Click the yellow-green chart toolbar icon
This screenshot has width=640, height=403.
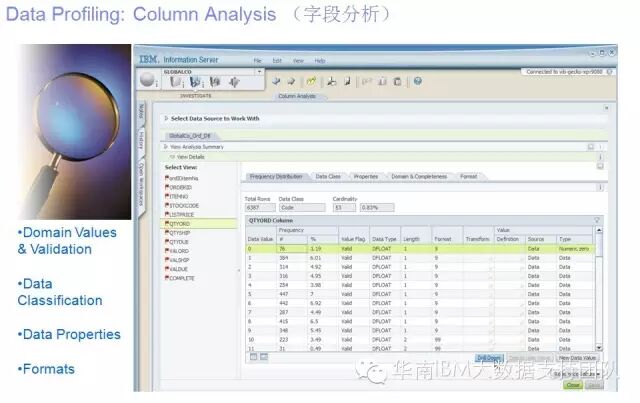click(x=311, y=81)
